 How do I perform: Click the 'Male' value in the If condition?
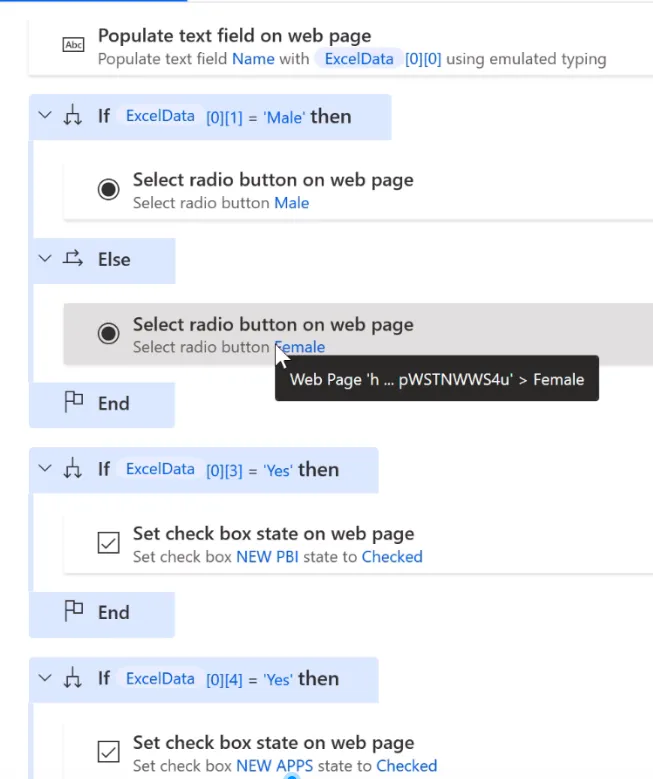click(284, 118)
